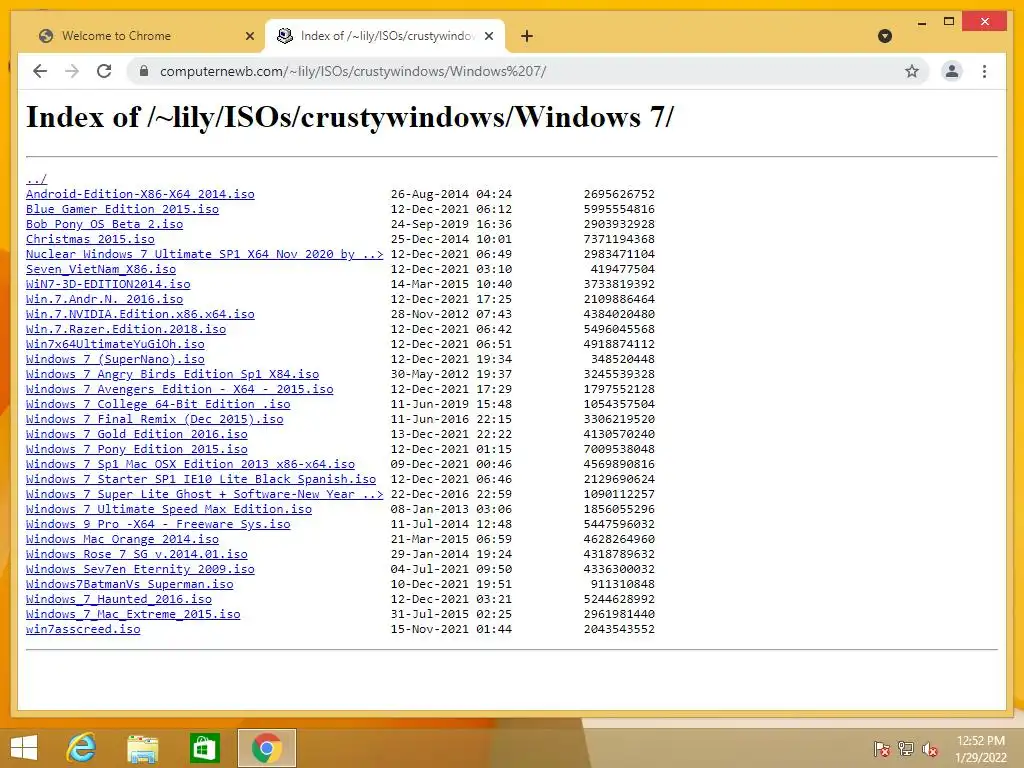1024x768 pixels.
Task: Open the muted volume tray icon
Action: 930,749
